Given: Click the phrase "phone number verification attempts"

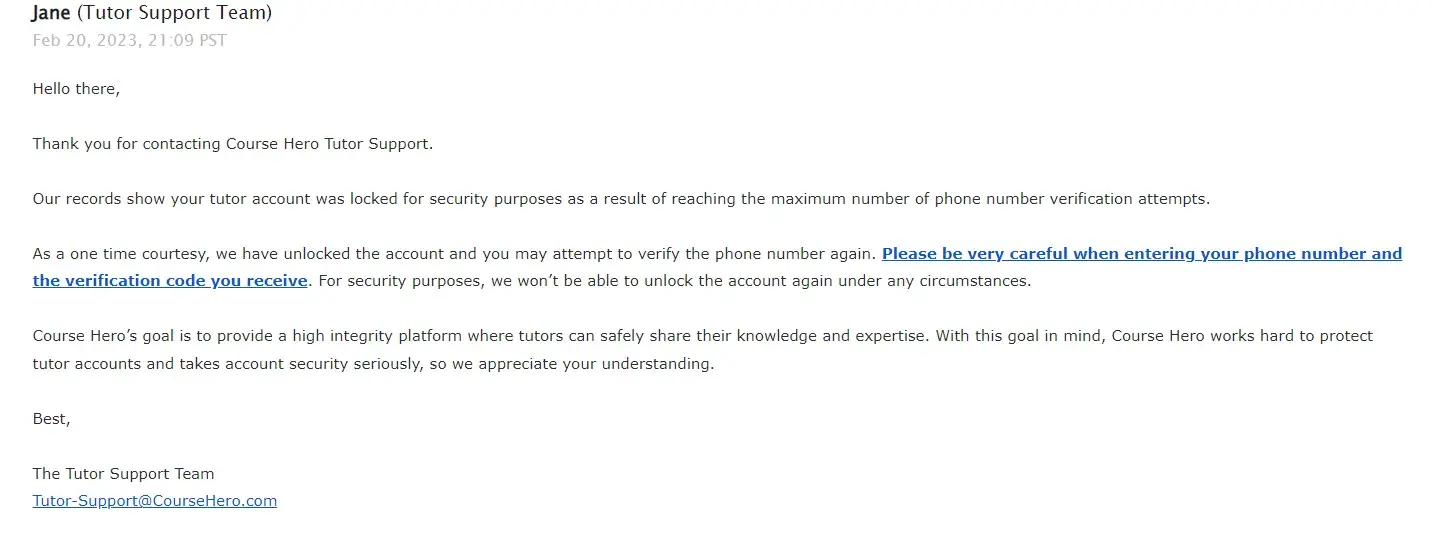Looking at the screenshot, I should [x=1071, y=199].
